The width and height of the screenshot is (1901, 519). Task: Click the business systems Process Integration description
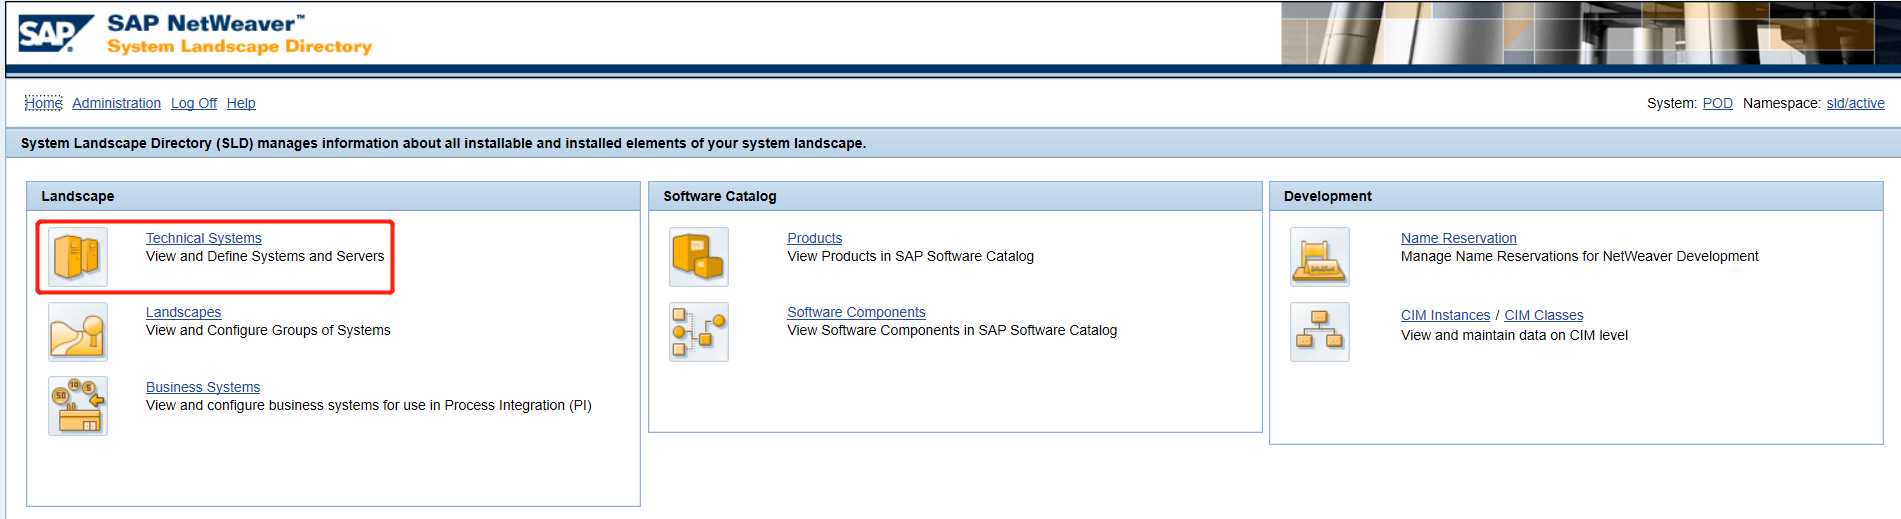369,405
